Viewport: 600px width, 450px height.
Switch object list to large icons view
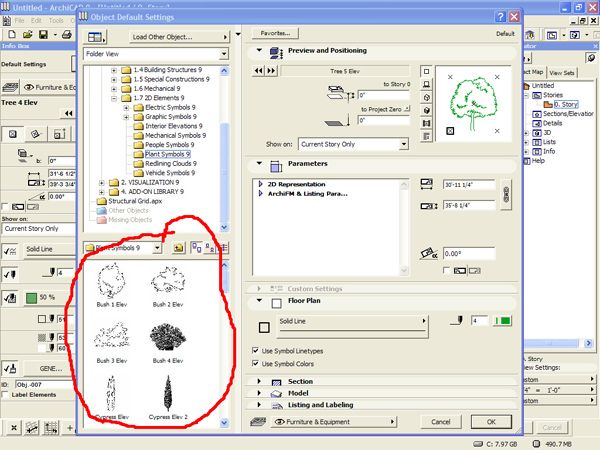pos(197,248)
